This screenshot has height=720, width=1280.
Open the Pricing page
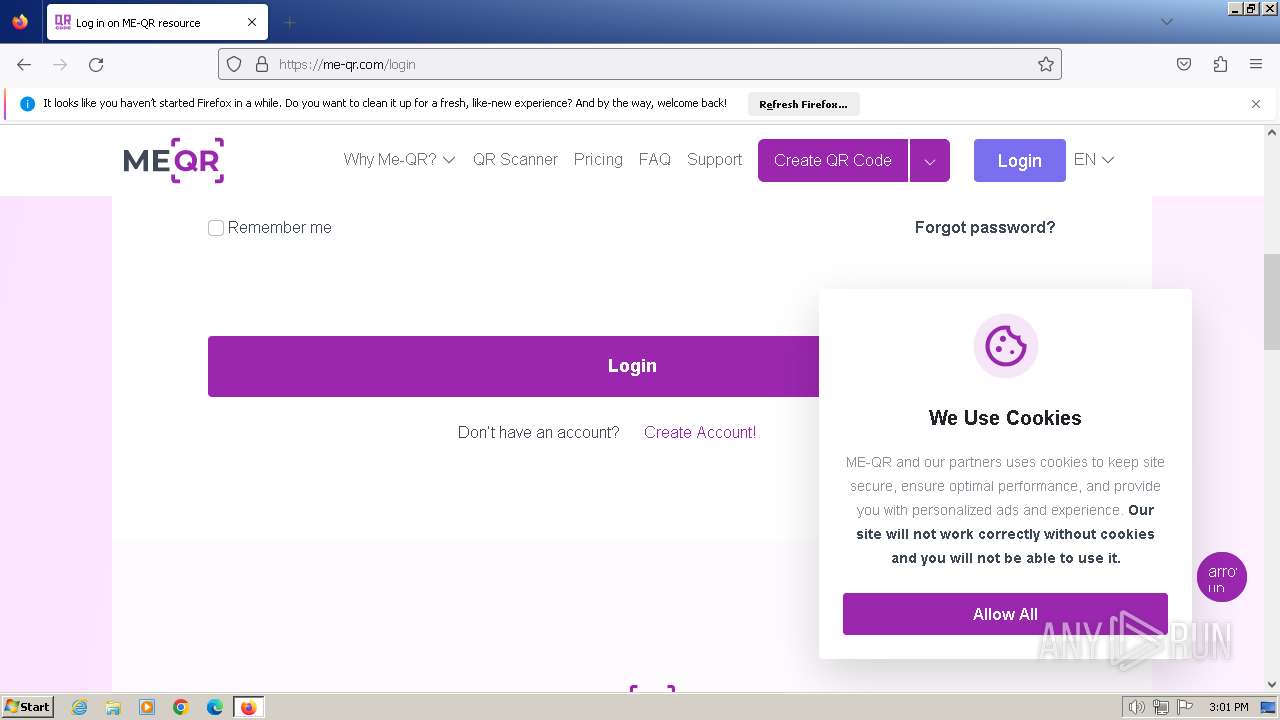click(598, 159)
